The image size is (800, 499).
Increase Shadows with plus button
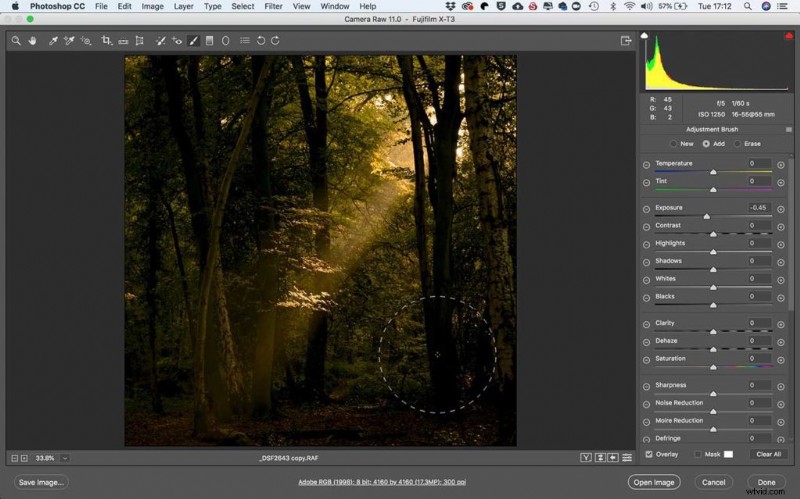[x=781, y=262]
